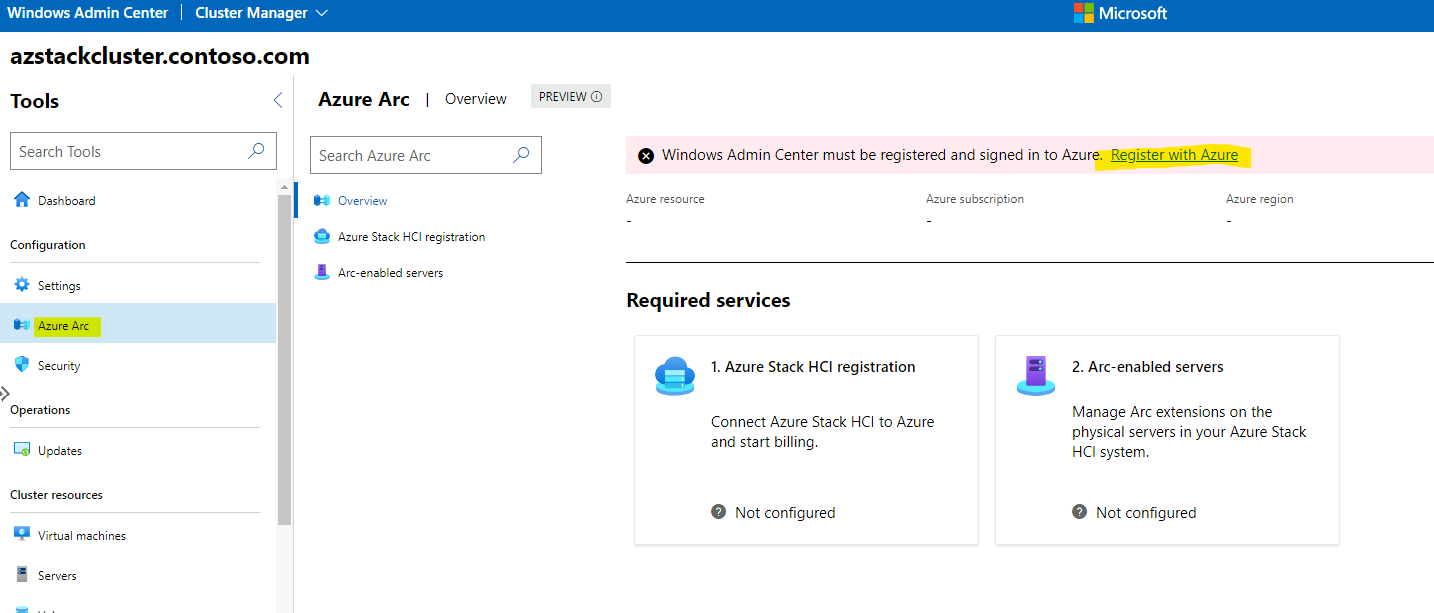The width and height of the screenshot is (1434, 613).
Task: Click 'Connect Azure Stack HCI to Azure' description
Action: click(823, 432)
